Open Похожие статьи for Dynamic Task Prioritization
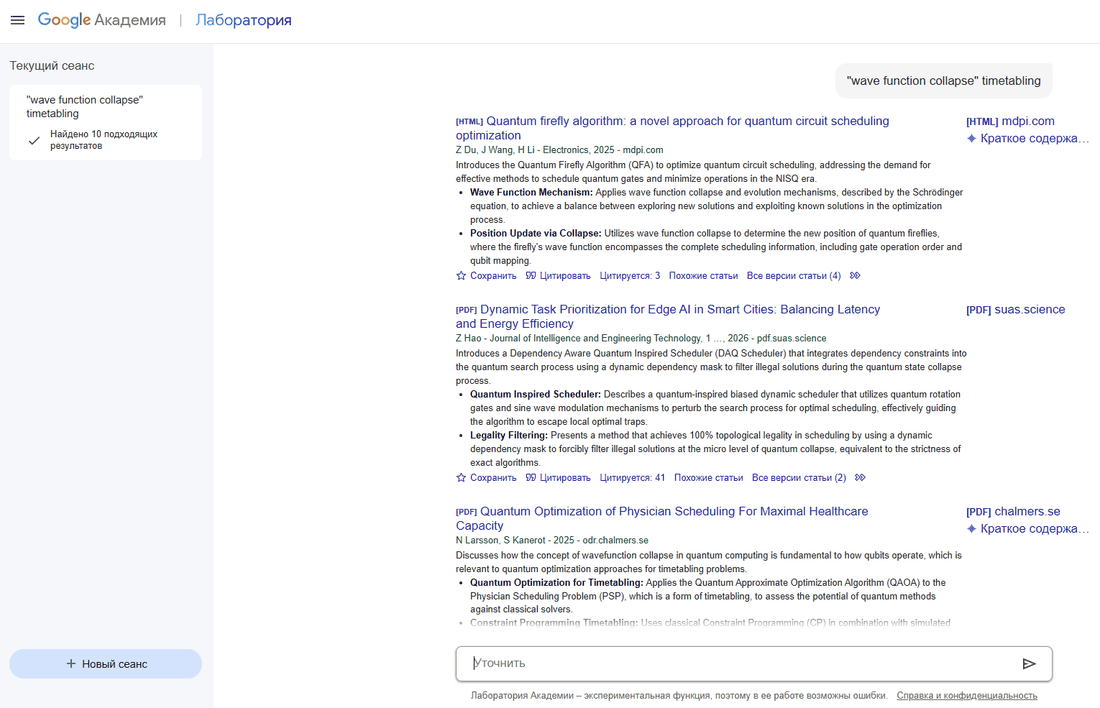 coord(709,478)
